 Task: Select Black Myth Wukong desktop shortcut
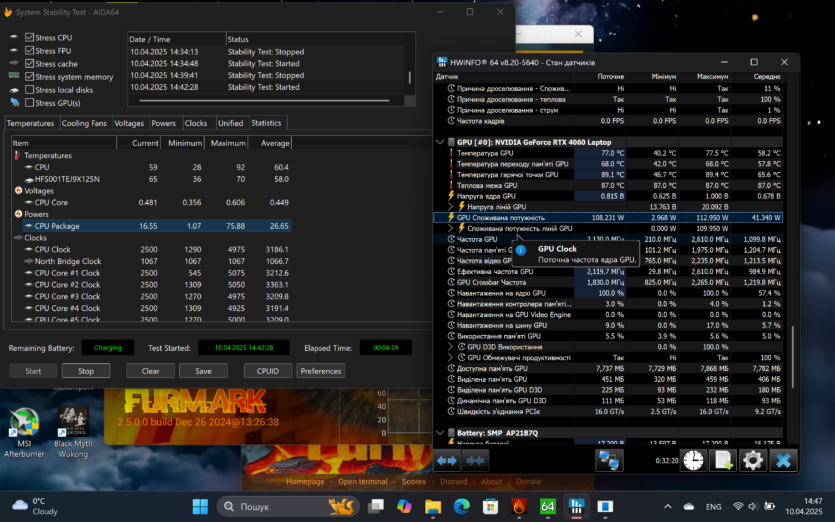[73, 433]
